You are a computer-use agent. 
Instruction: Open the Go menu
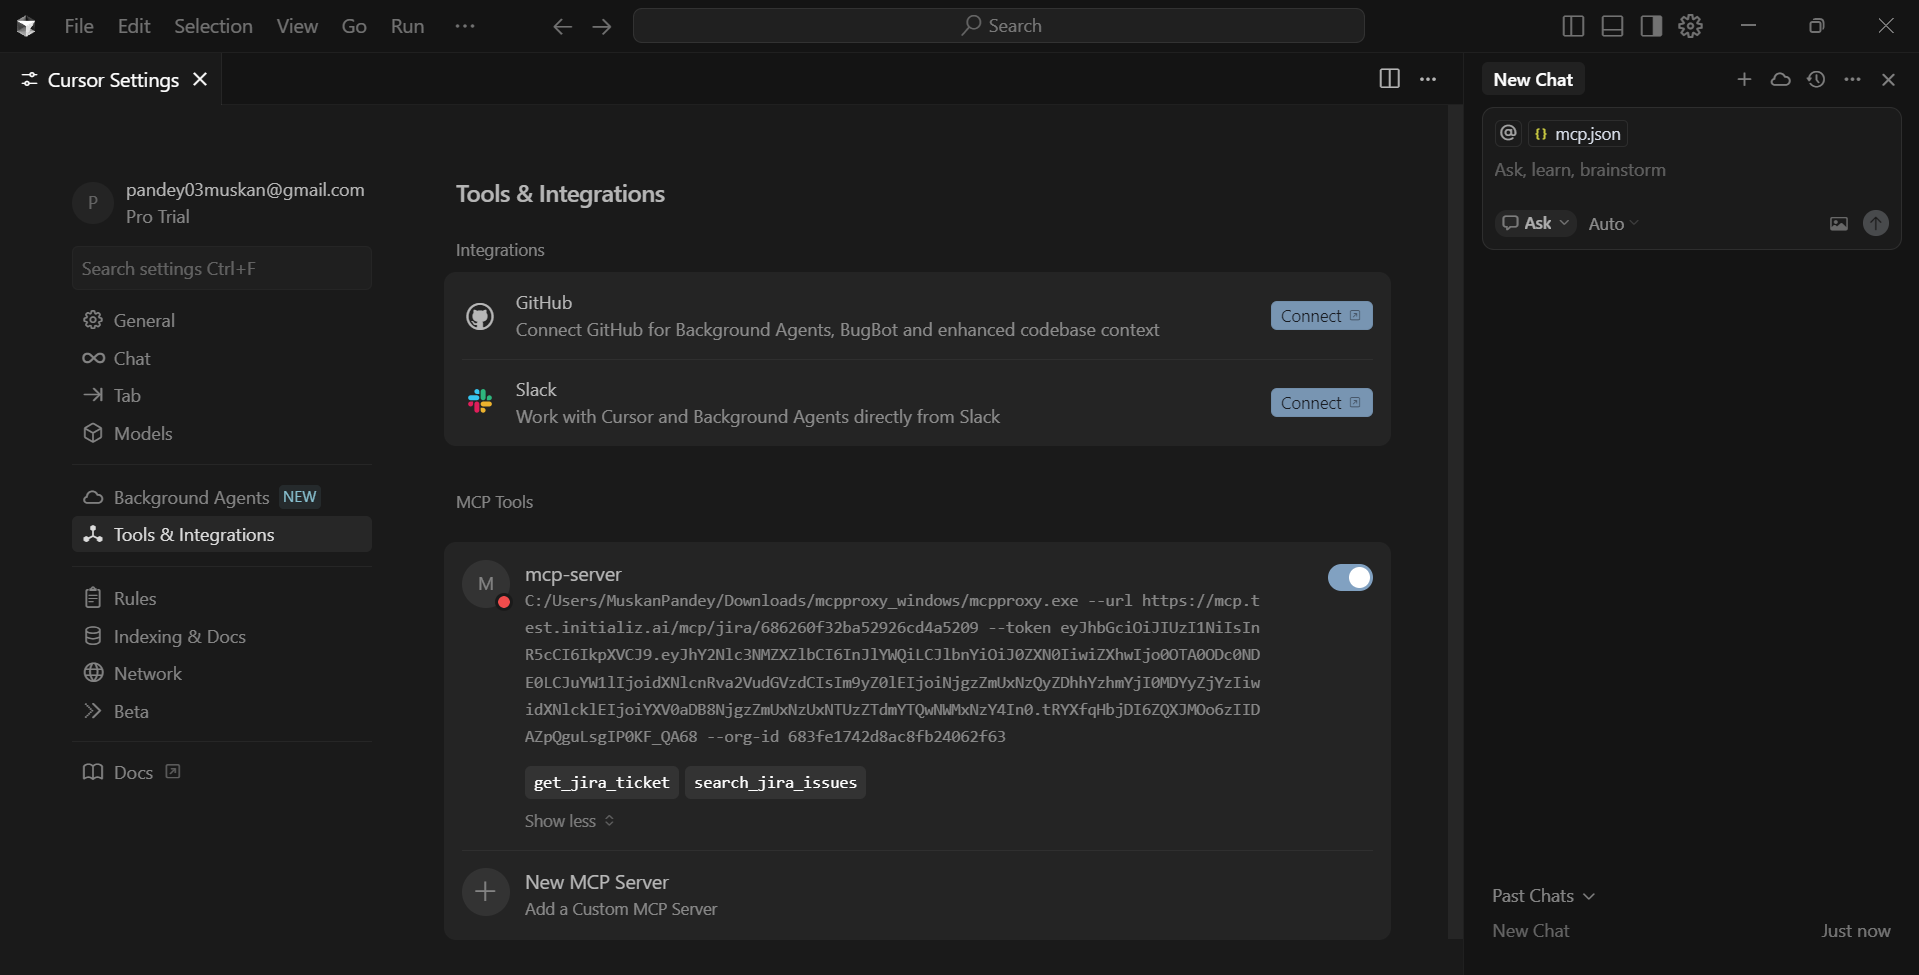[354, 26]
